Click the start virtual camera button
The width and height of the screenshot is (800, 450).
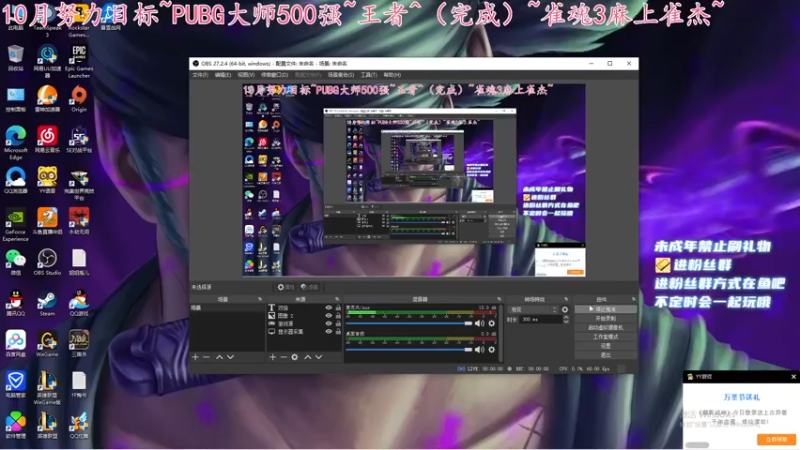pyautogui.click(x=606, y=328)
